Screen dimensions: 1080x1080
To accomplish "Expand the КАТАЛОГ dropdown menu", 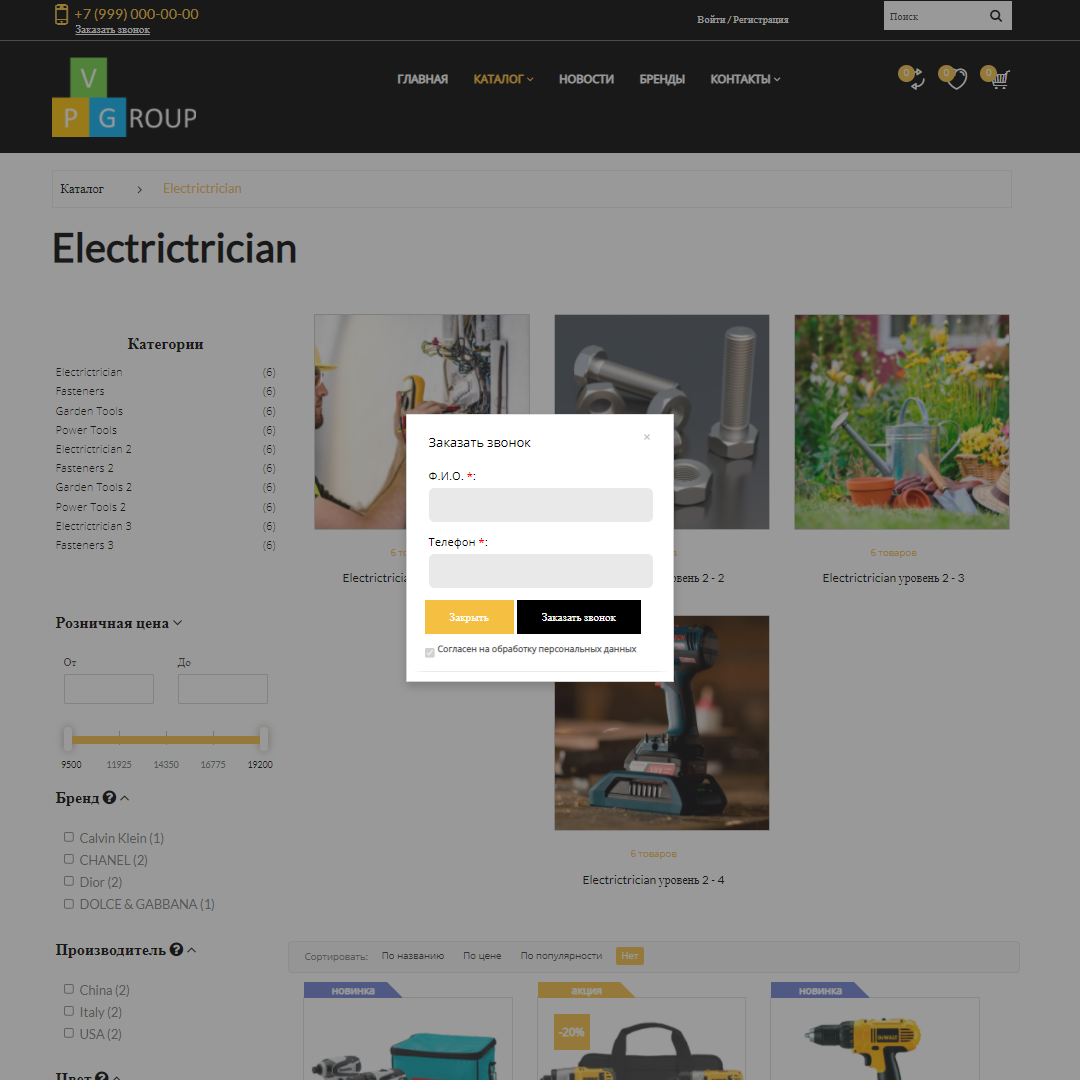I will coord(503,78).
